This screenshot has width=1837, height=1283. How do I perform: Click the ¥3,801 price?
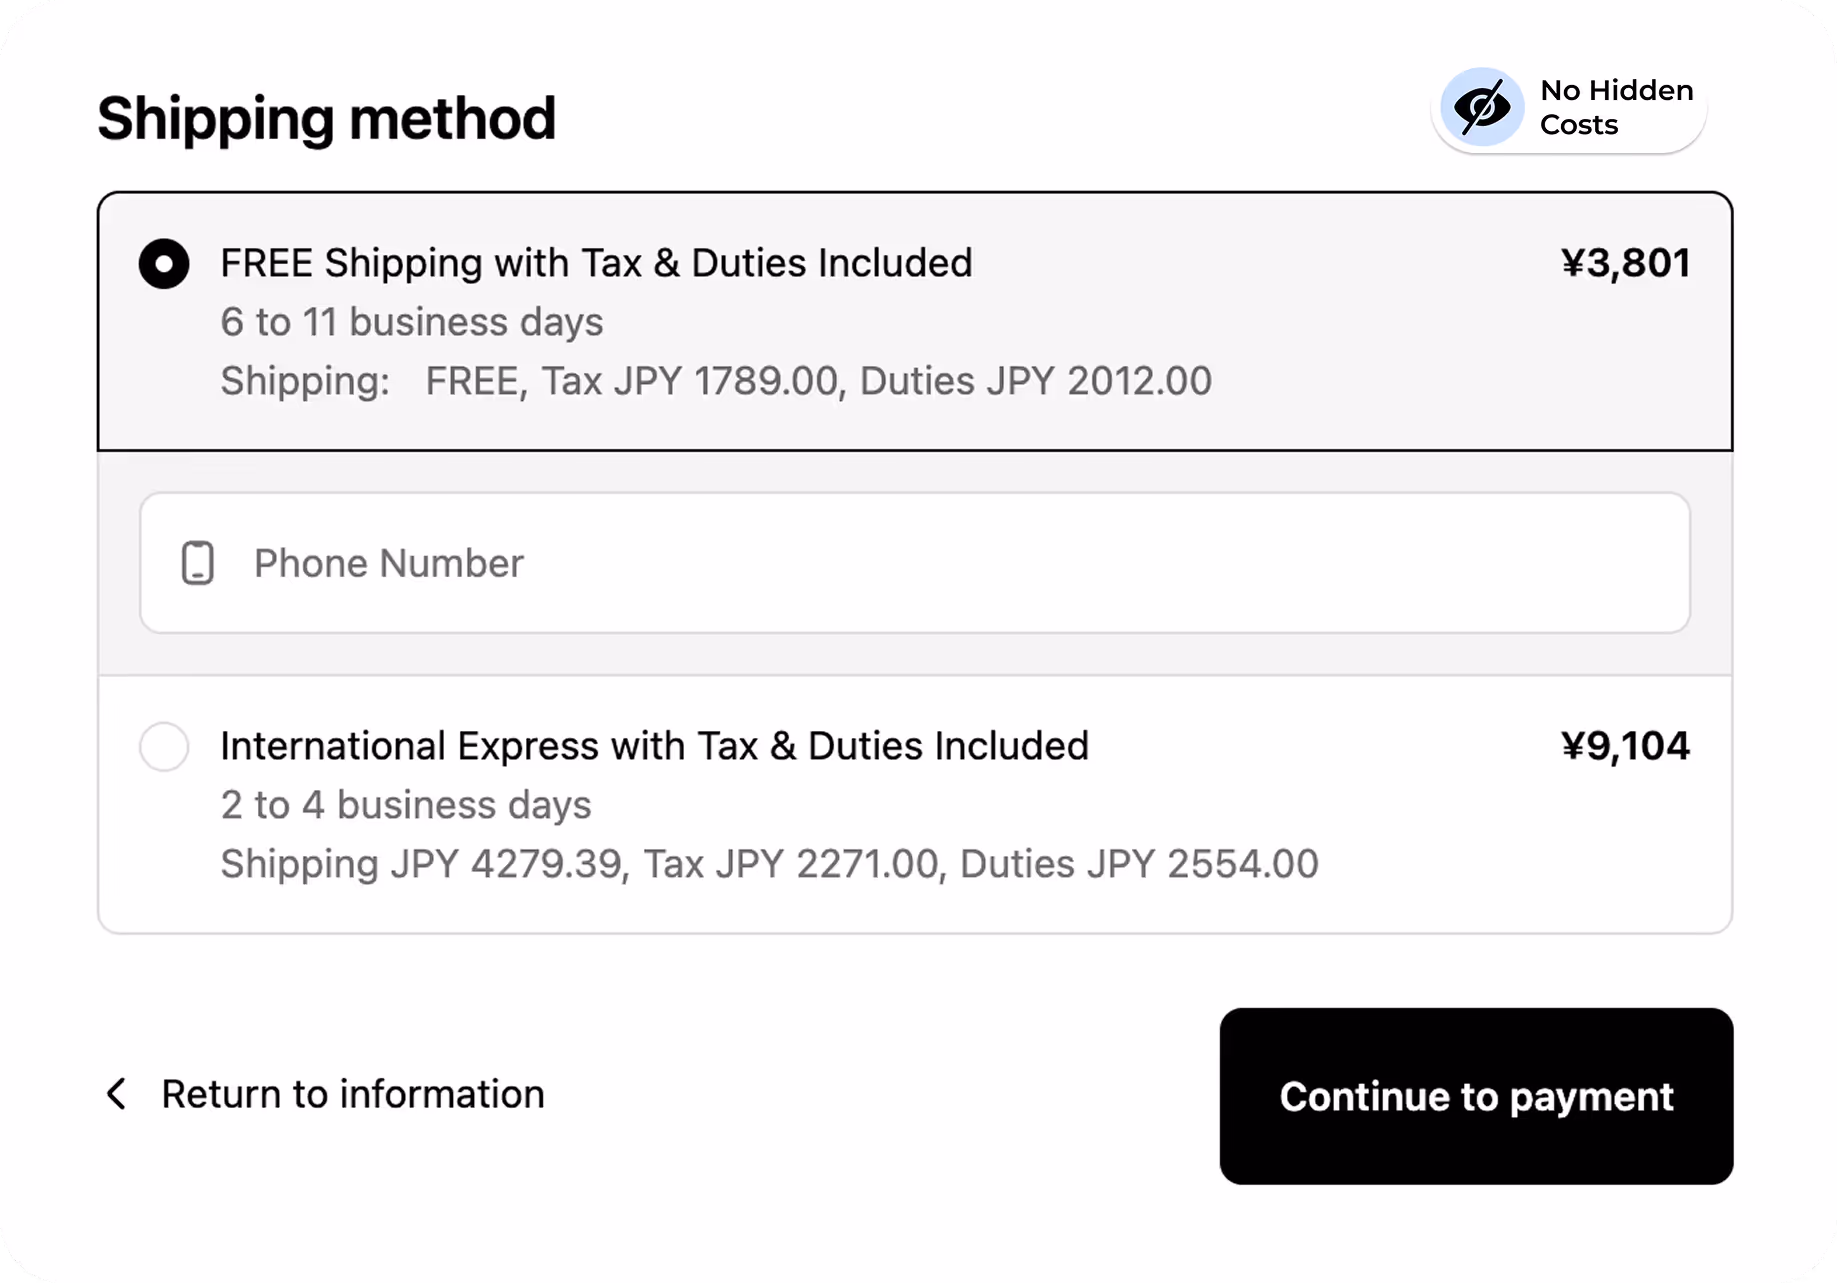point(1625,263)
